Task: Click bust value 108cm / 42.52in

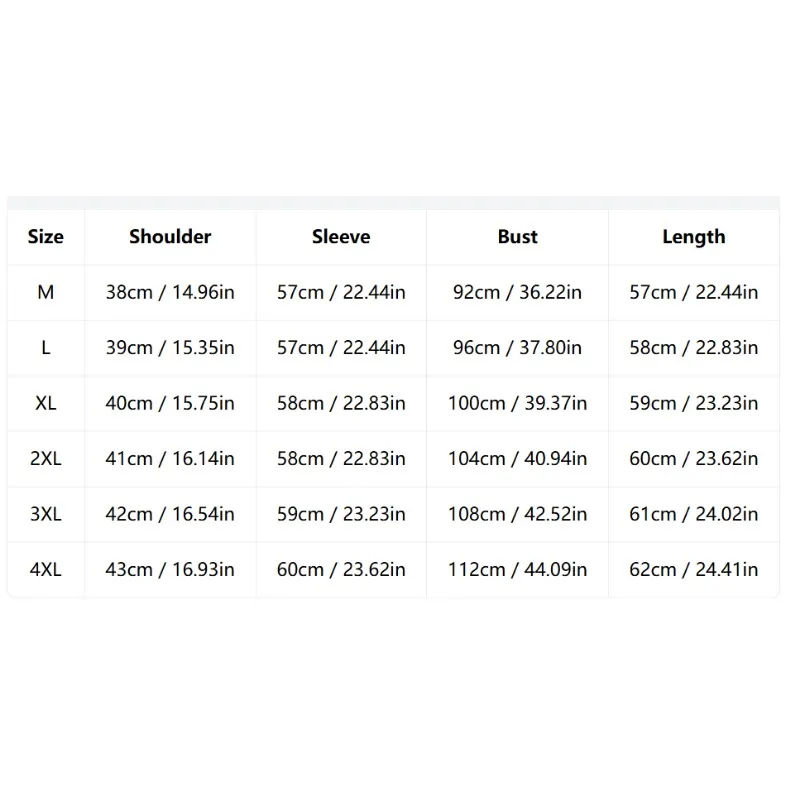Action: point(517,514)
